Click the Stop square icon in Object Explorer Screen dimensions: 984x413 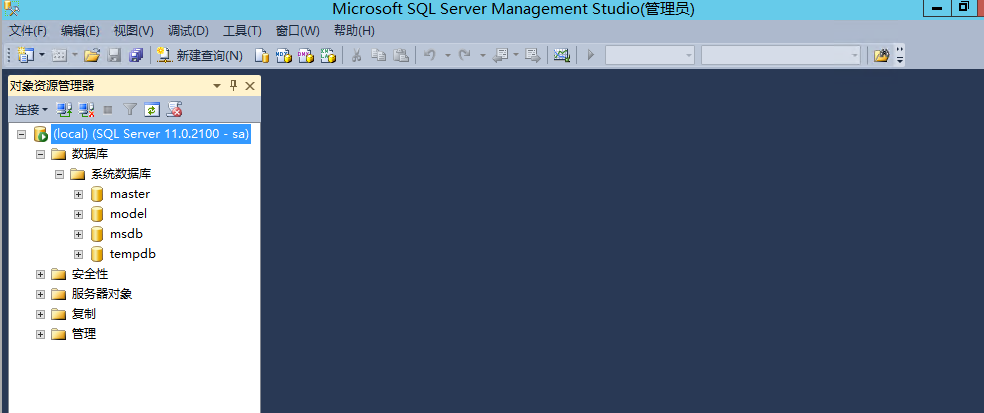108,110
